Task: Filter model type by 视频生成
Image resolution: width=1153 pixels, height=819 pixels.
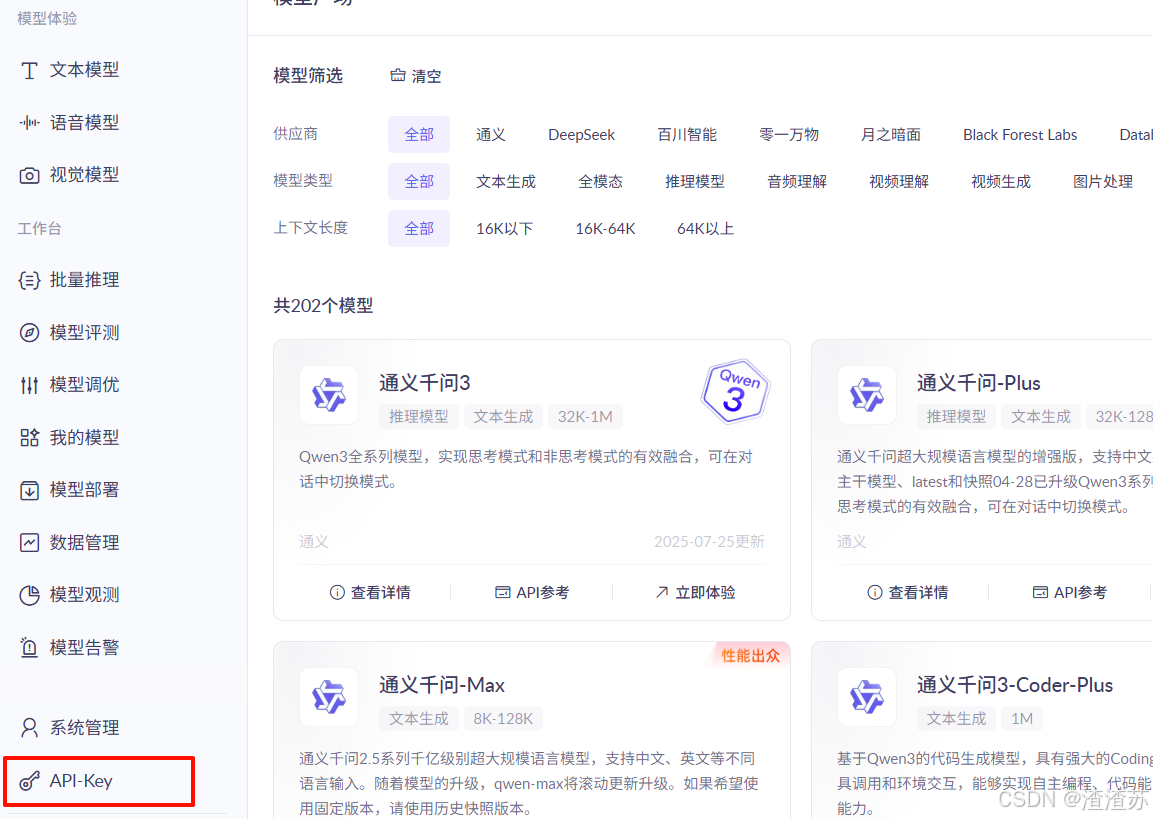Action: 1001,182
